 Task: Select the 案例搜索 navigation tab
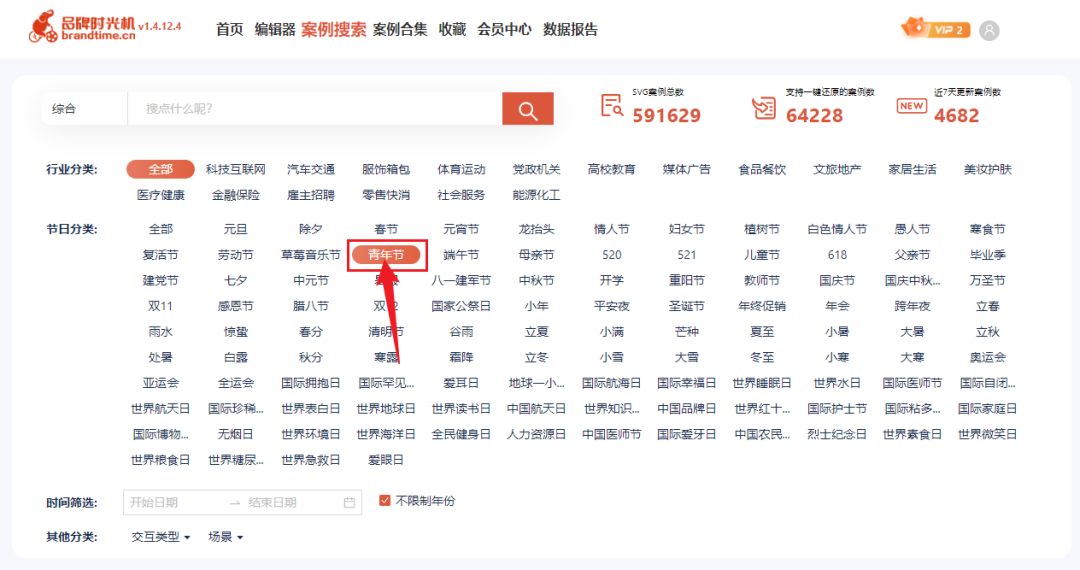[333, 30]
